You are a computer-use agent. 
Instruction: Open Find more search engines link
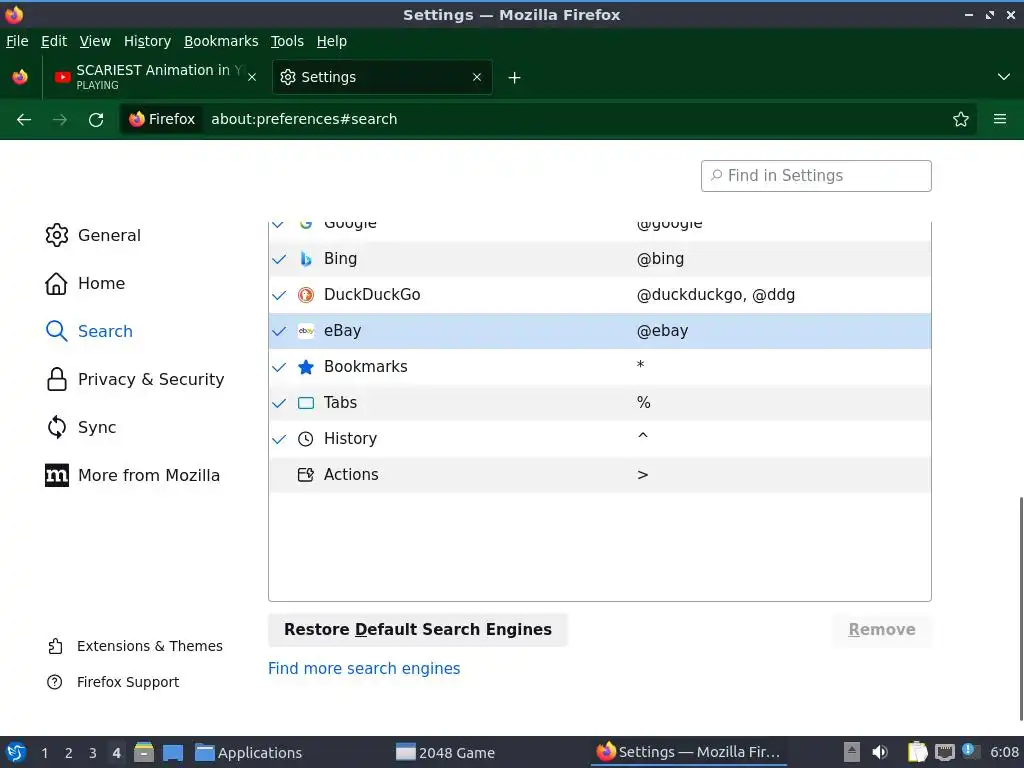click(364, 669)
